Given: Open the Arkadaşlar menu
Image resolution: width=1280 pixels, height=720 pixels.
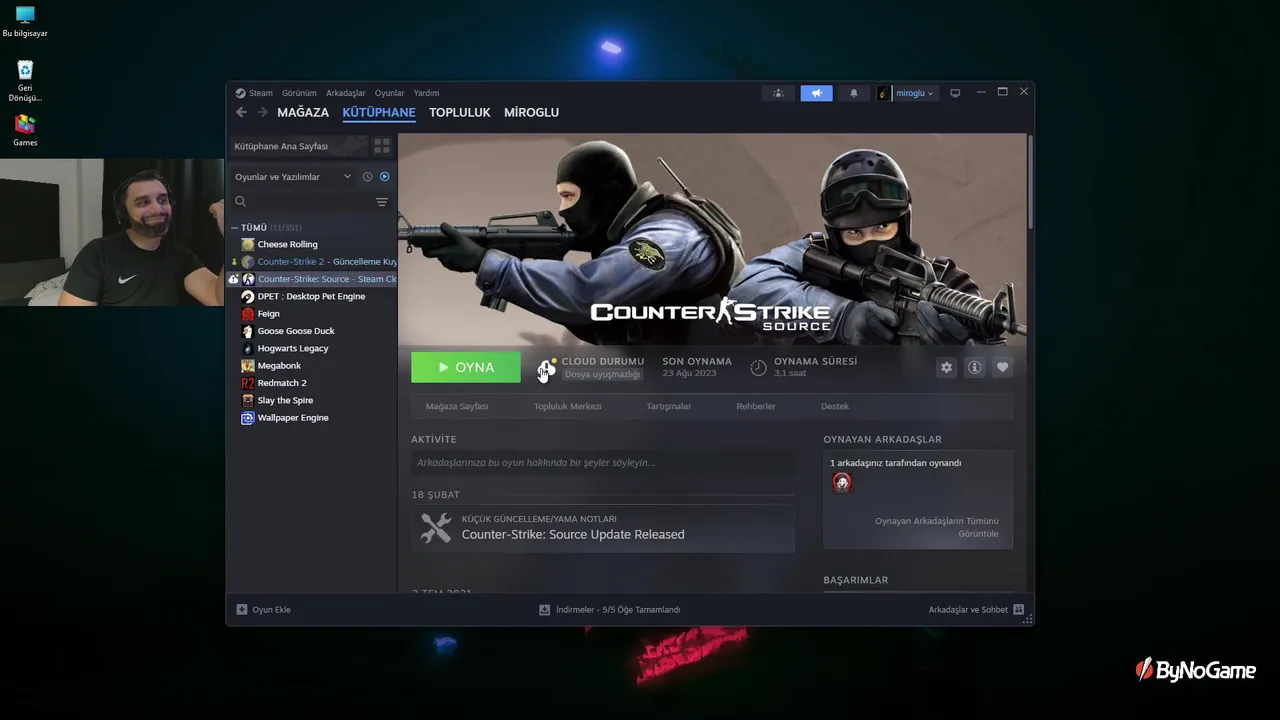Looking at the screenshot, I should (x=346, y=93).
